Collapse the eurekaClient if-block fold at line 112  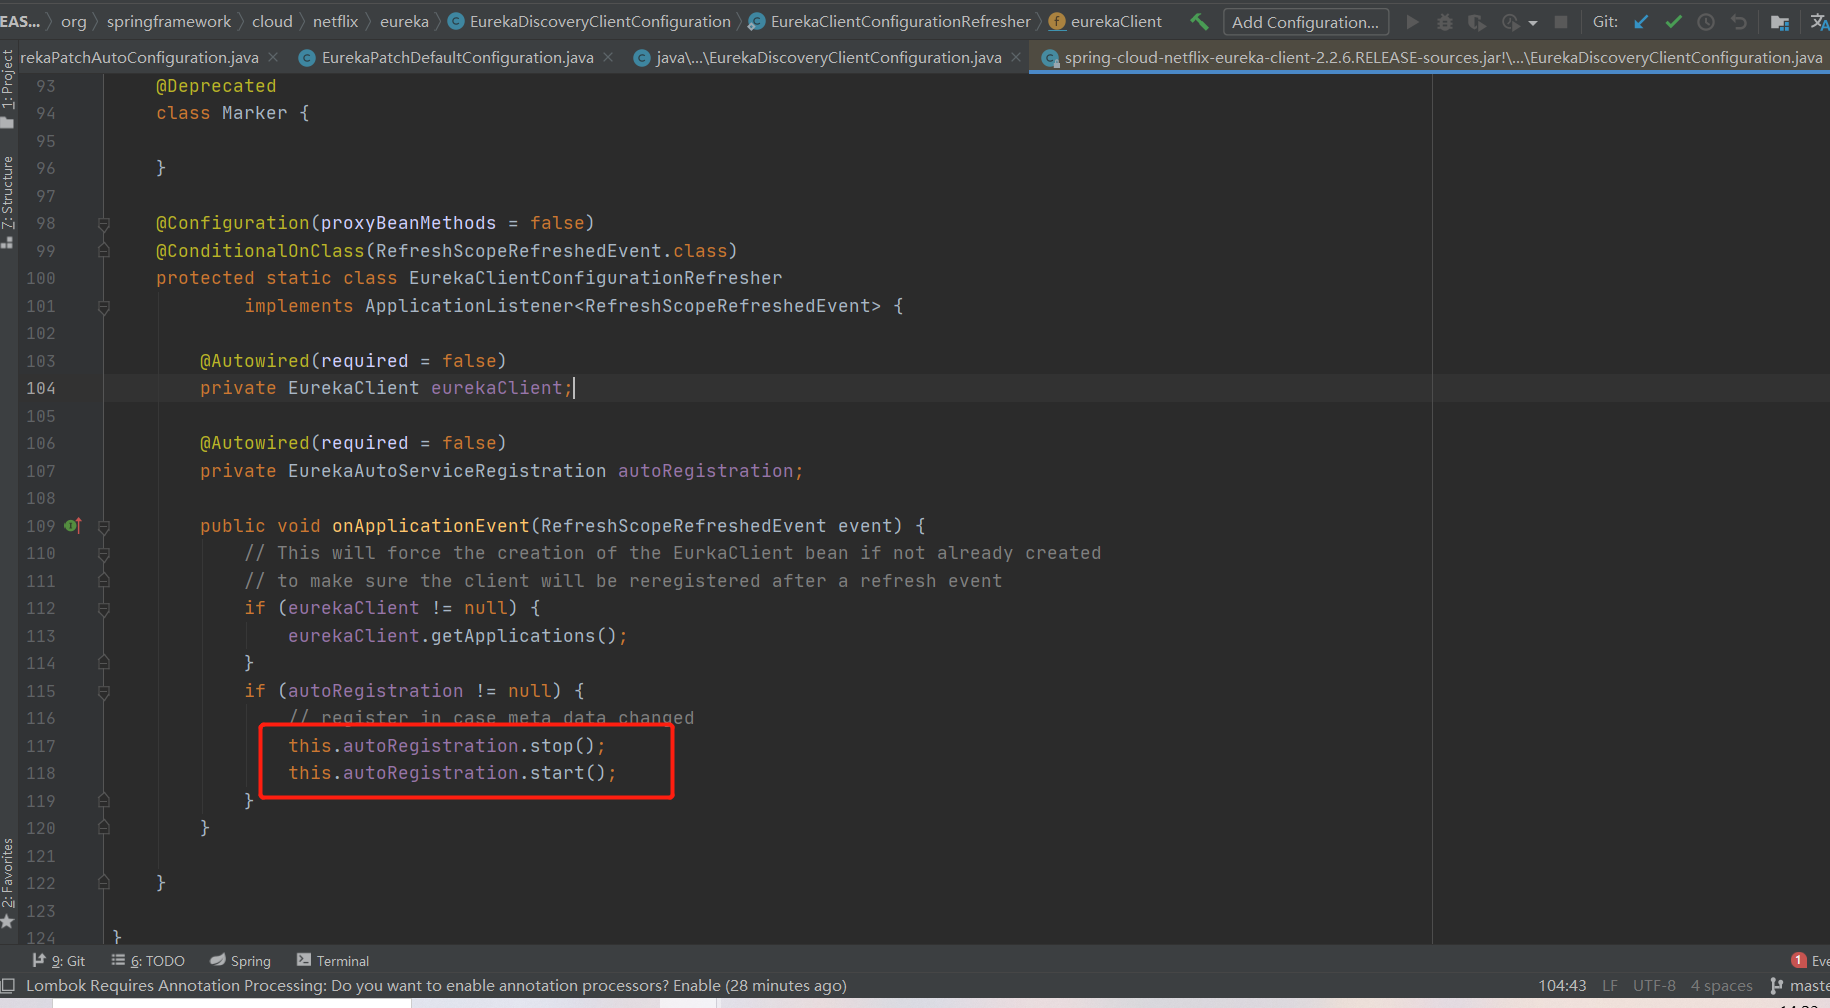tap(104, 609)
